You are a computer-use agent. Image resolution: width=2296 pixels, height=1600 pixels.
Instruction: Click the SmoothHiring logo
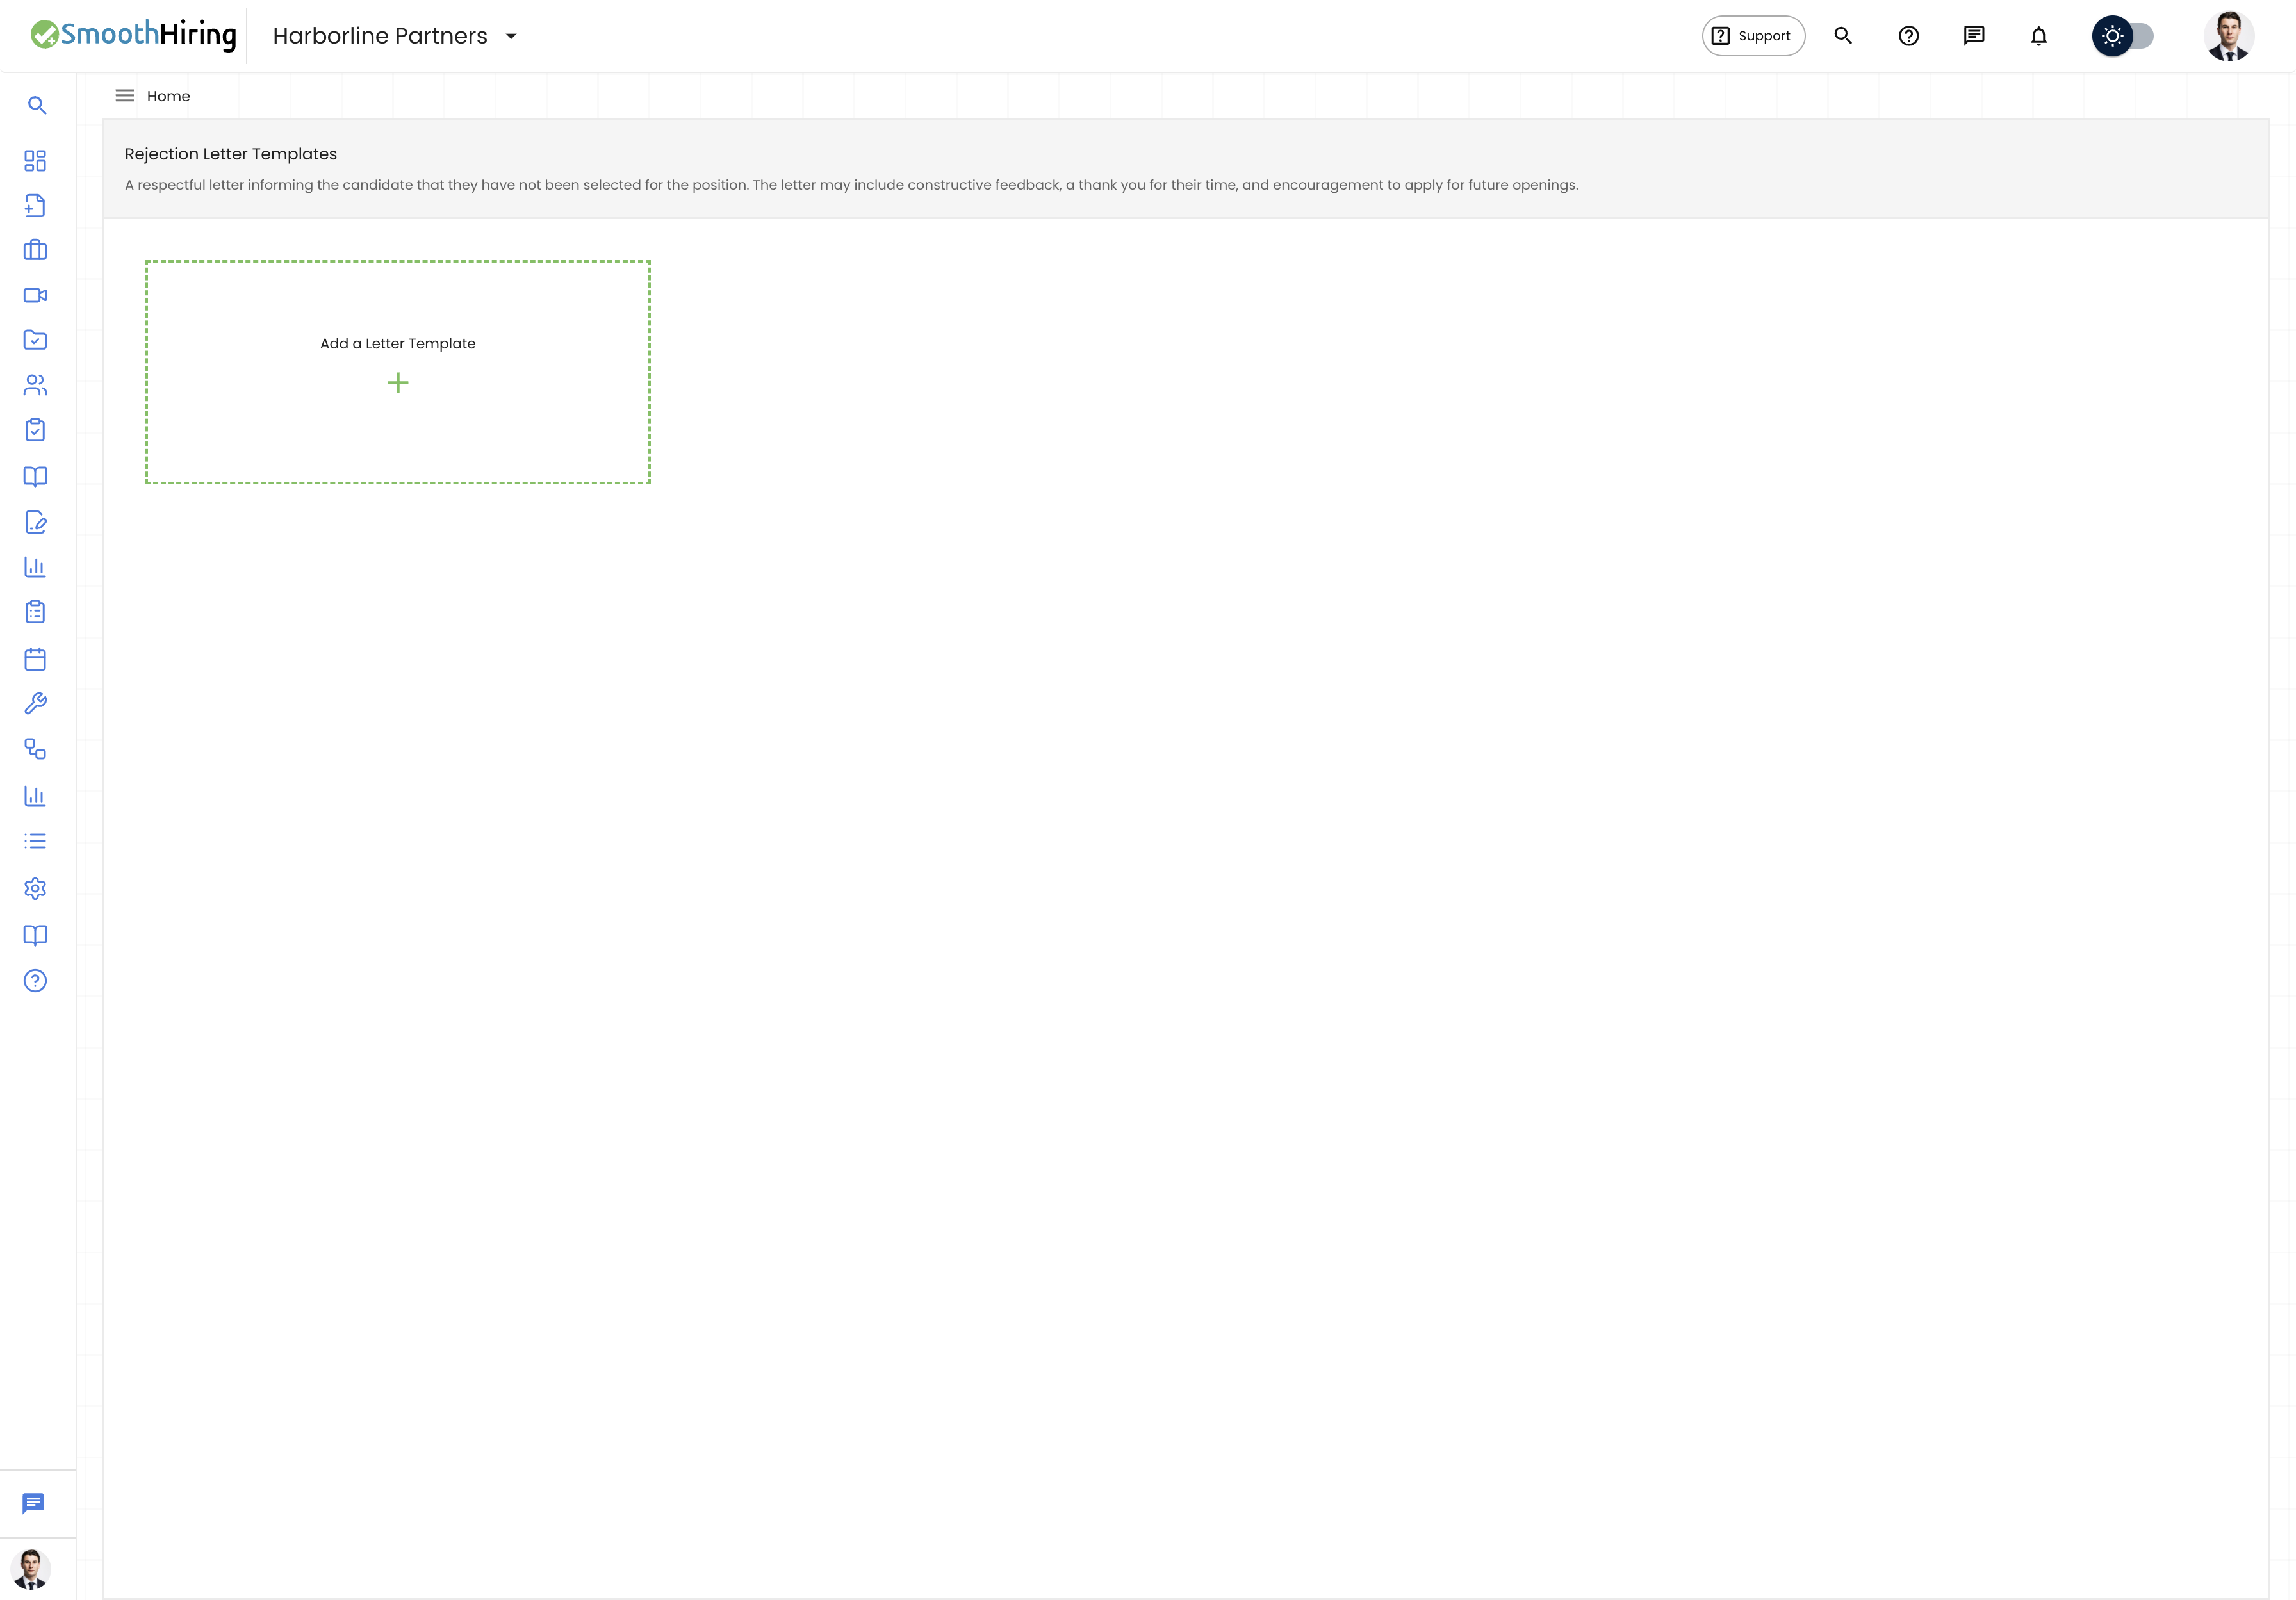(133, 35)
